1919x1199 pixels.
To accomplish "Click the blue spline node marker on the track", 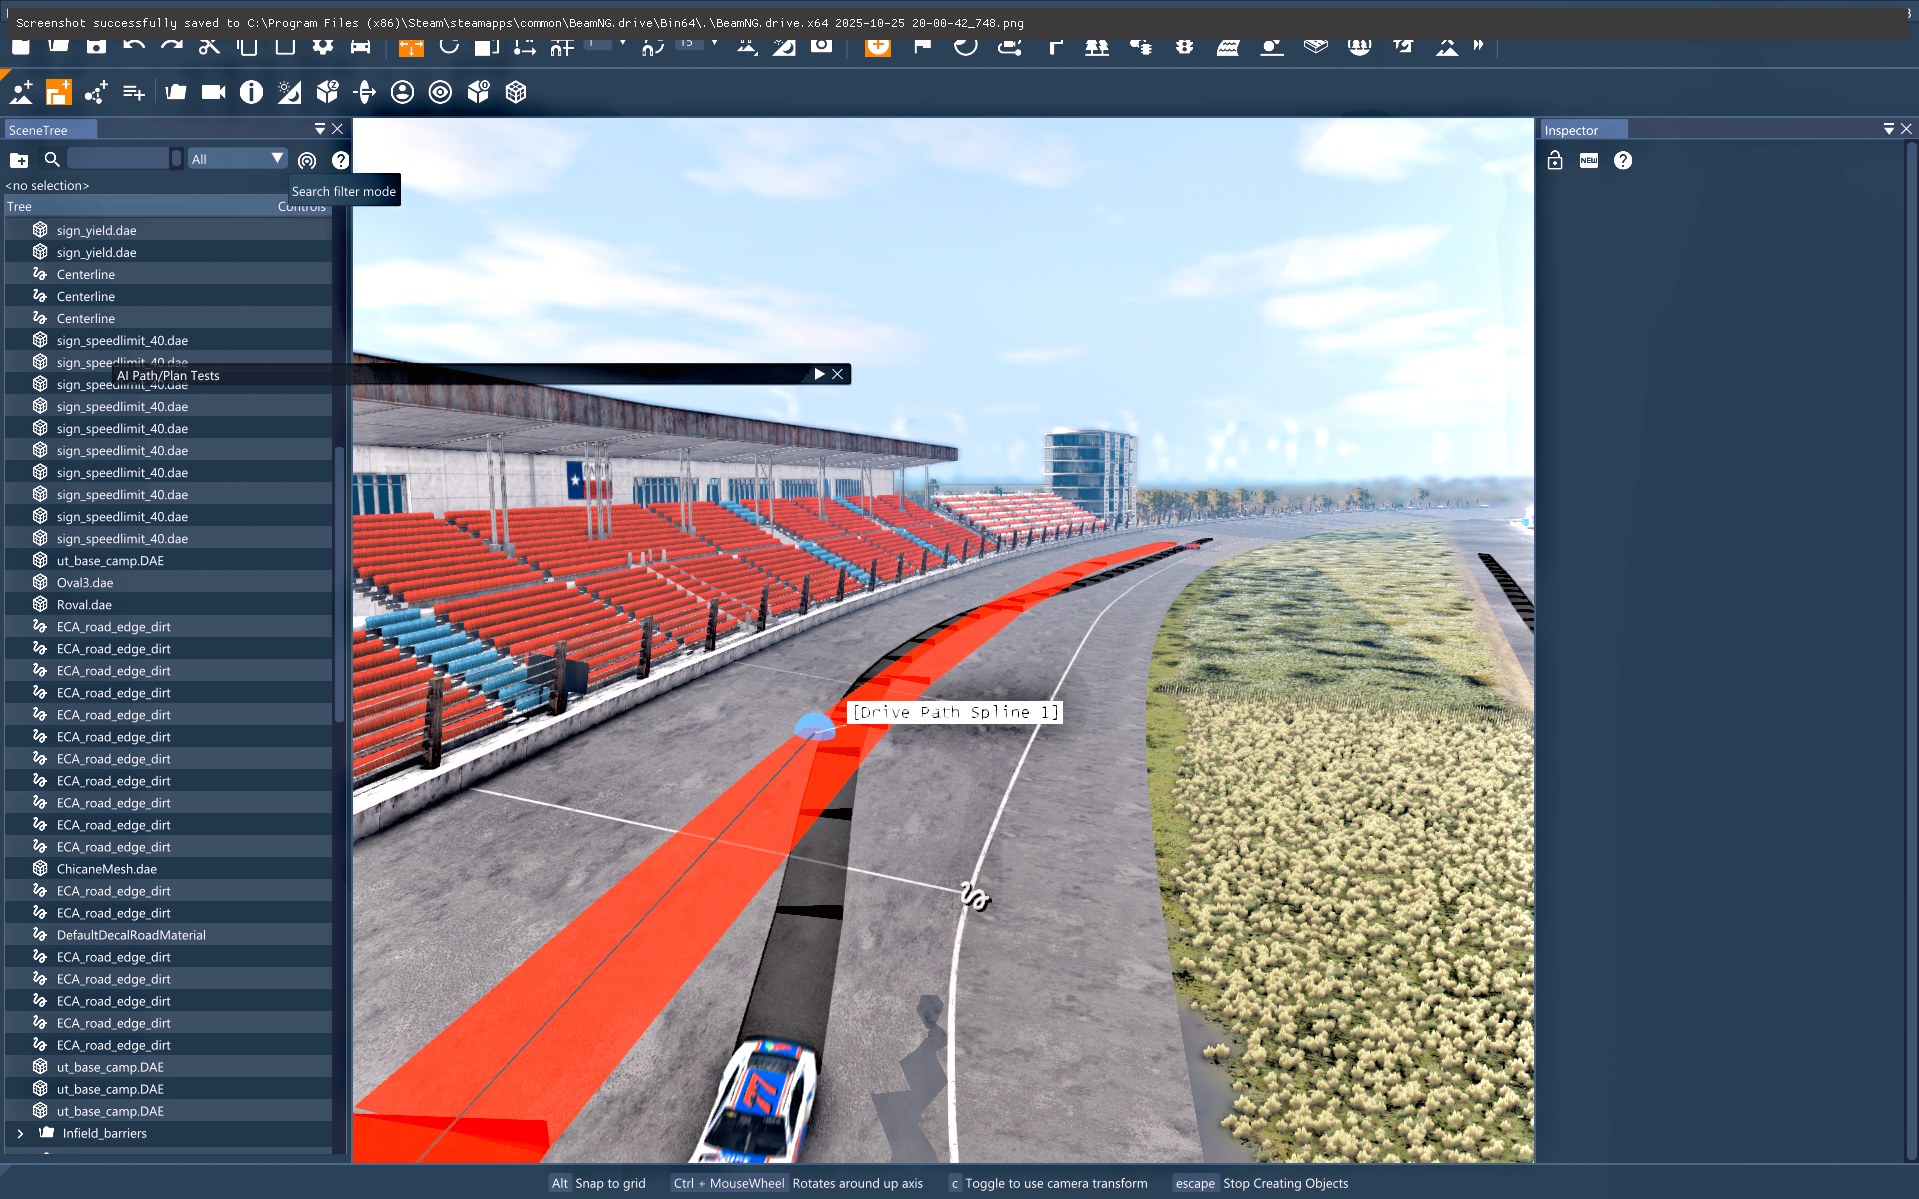I will pyautogui.click(x=814, y=726).
